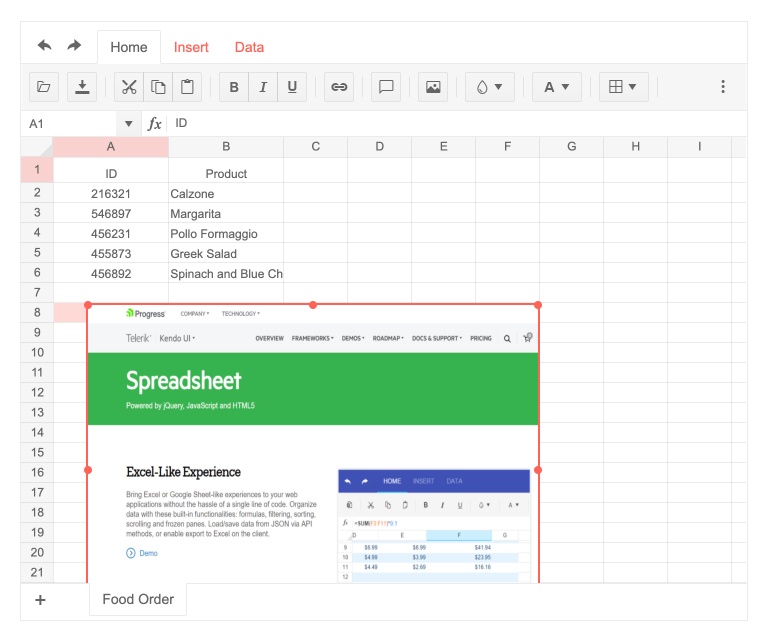Switch to the Insert tab
The image size is (770, 641).
(191, 47)
